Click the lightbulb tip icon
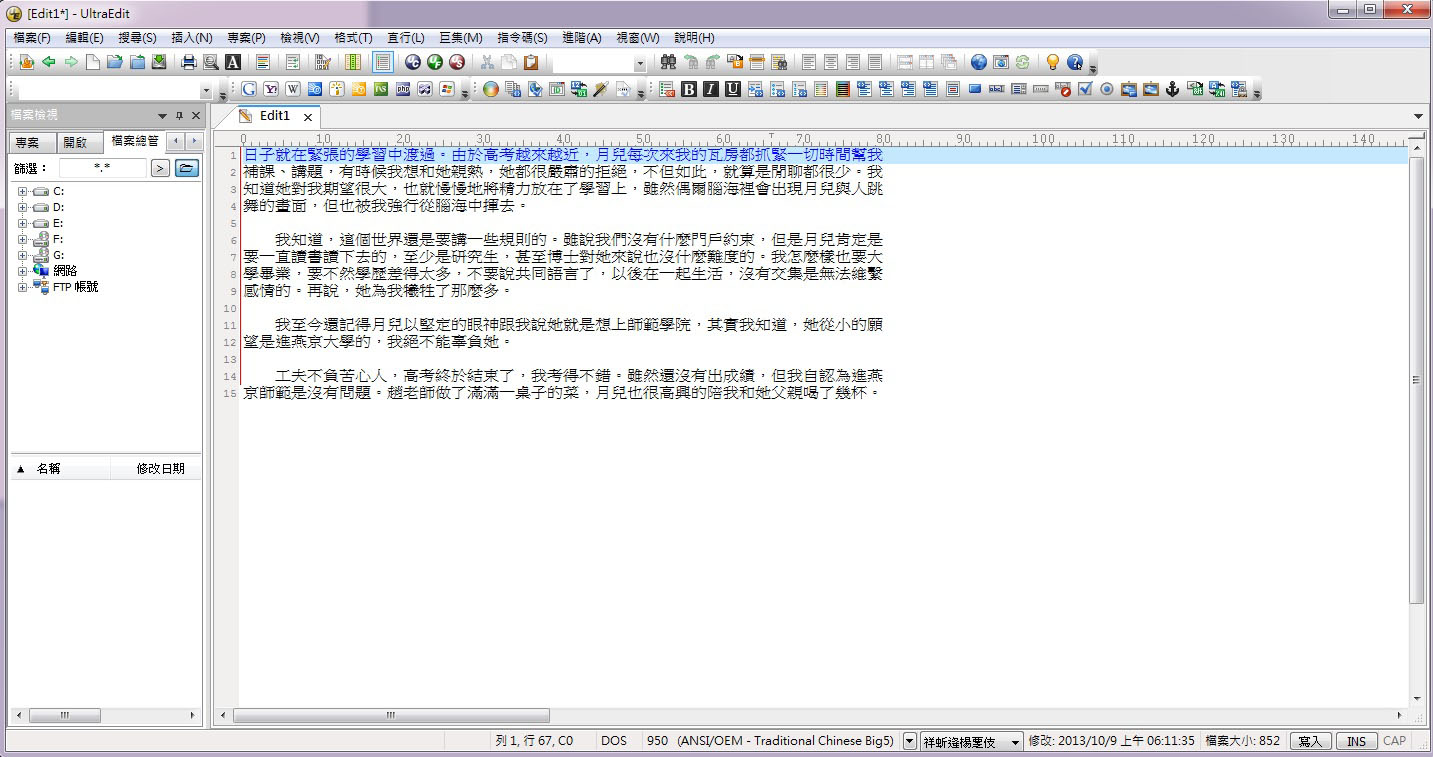 tap(1052, 62)
